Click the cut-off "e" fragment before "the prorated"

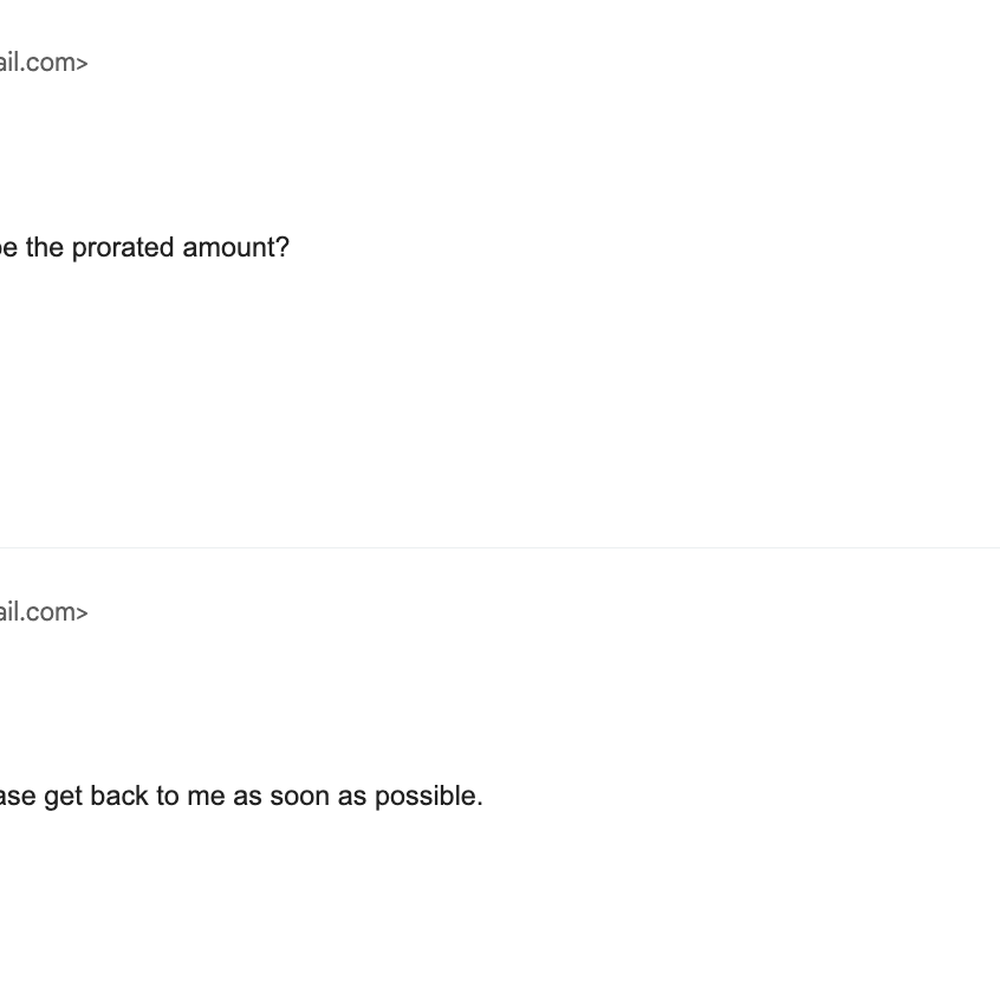[x=9, y=249]
